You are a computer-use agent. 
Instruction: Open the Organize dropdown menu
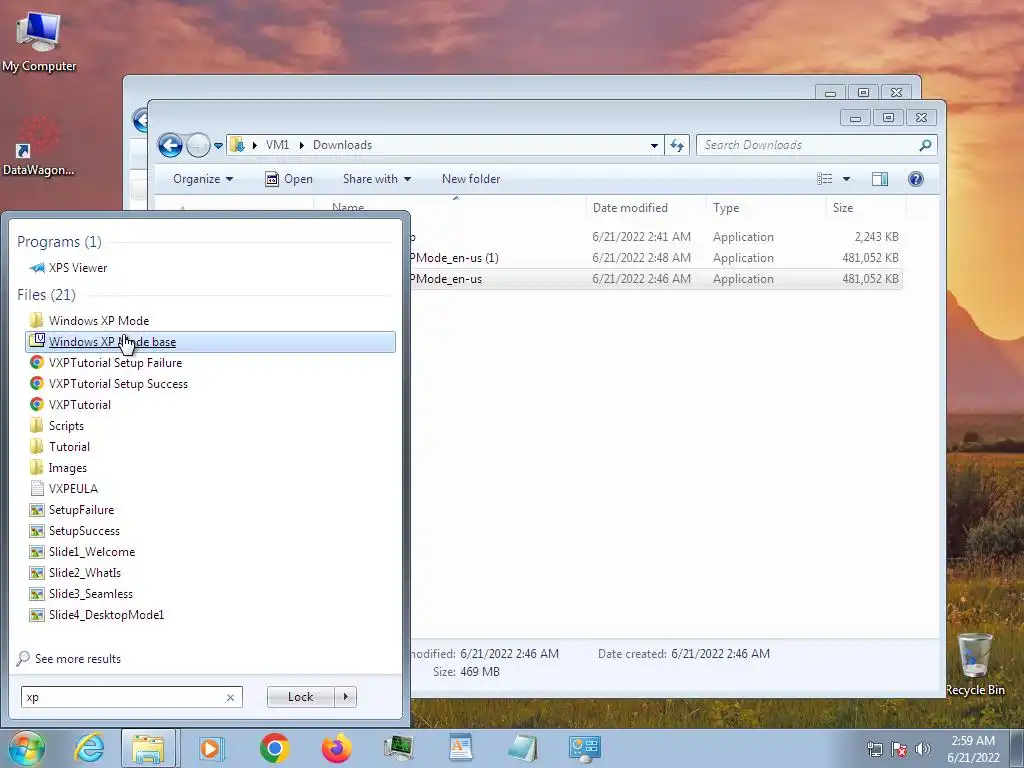pos(202,179)
